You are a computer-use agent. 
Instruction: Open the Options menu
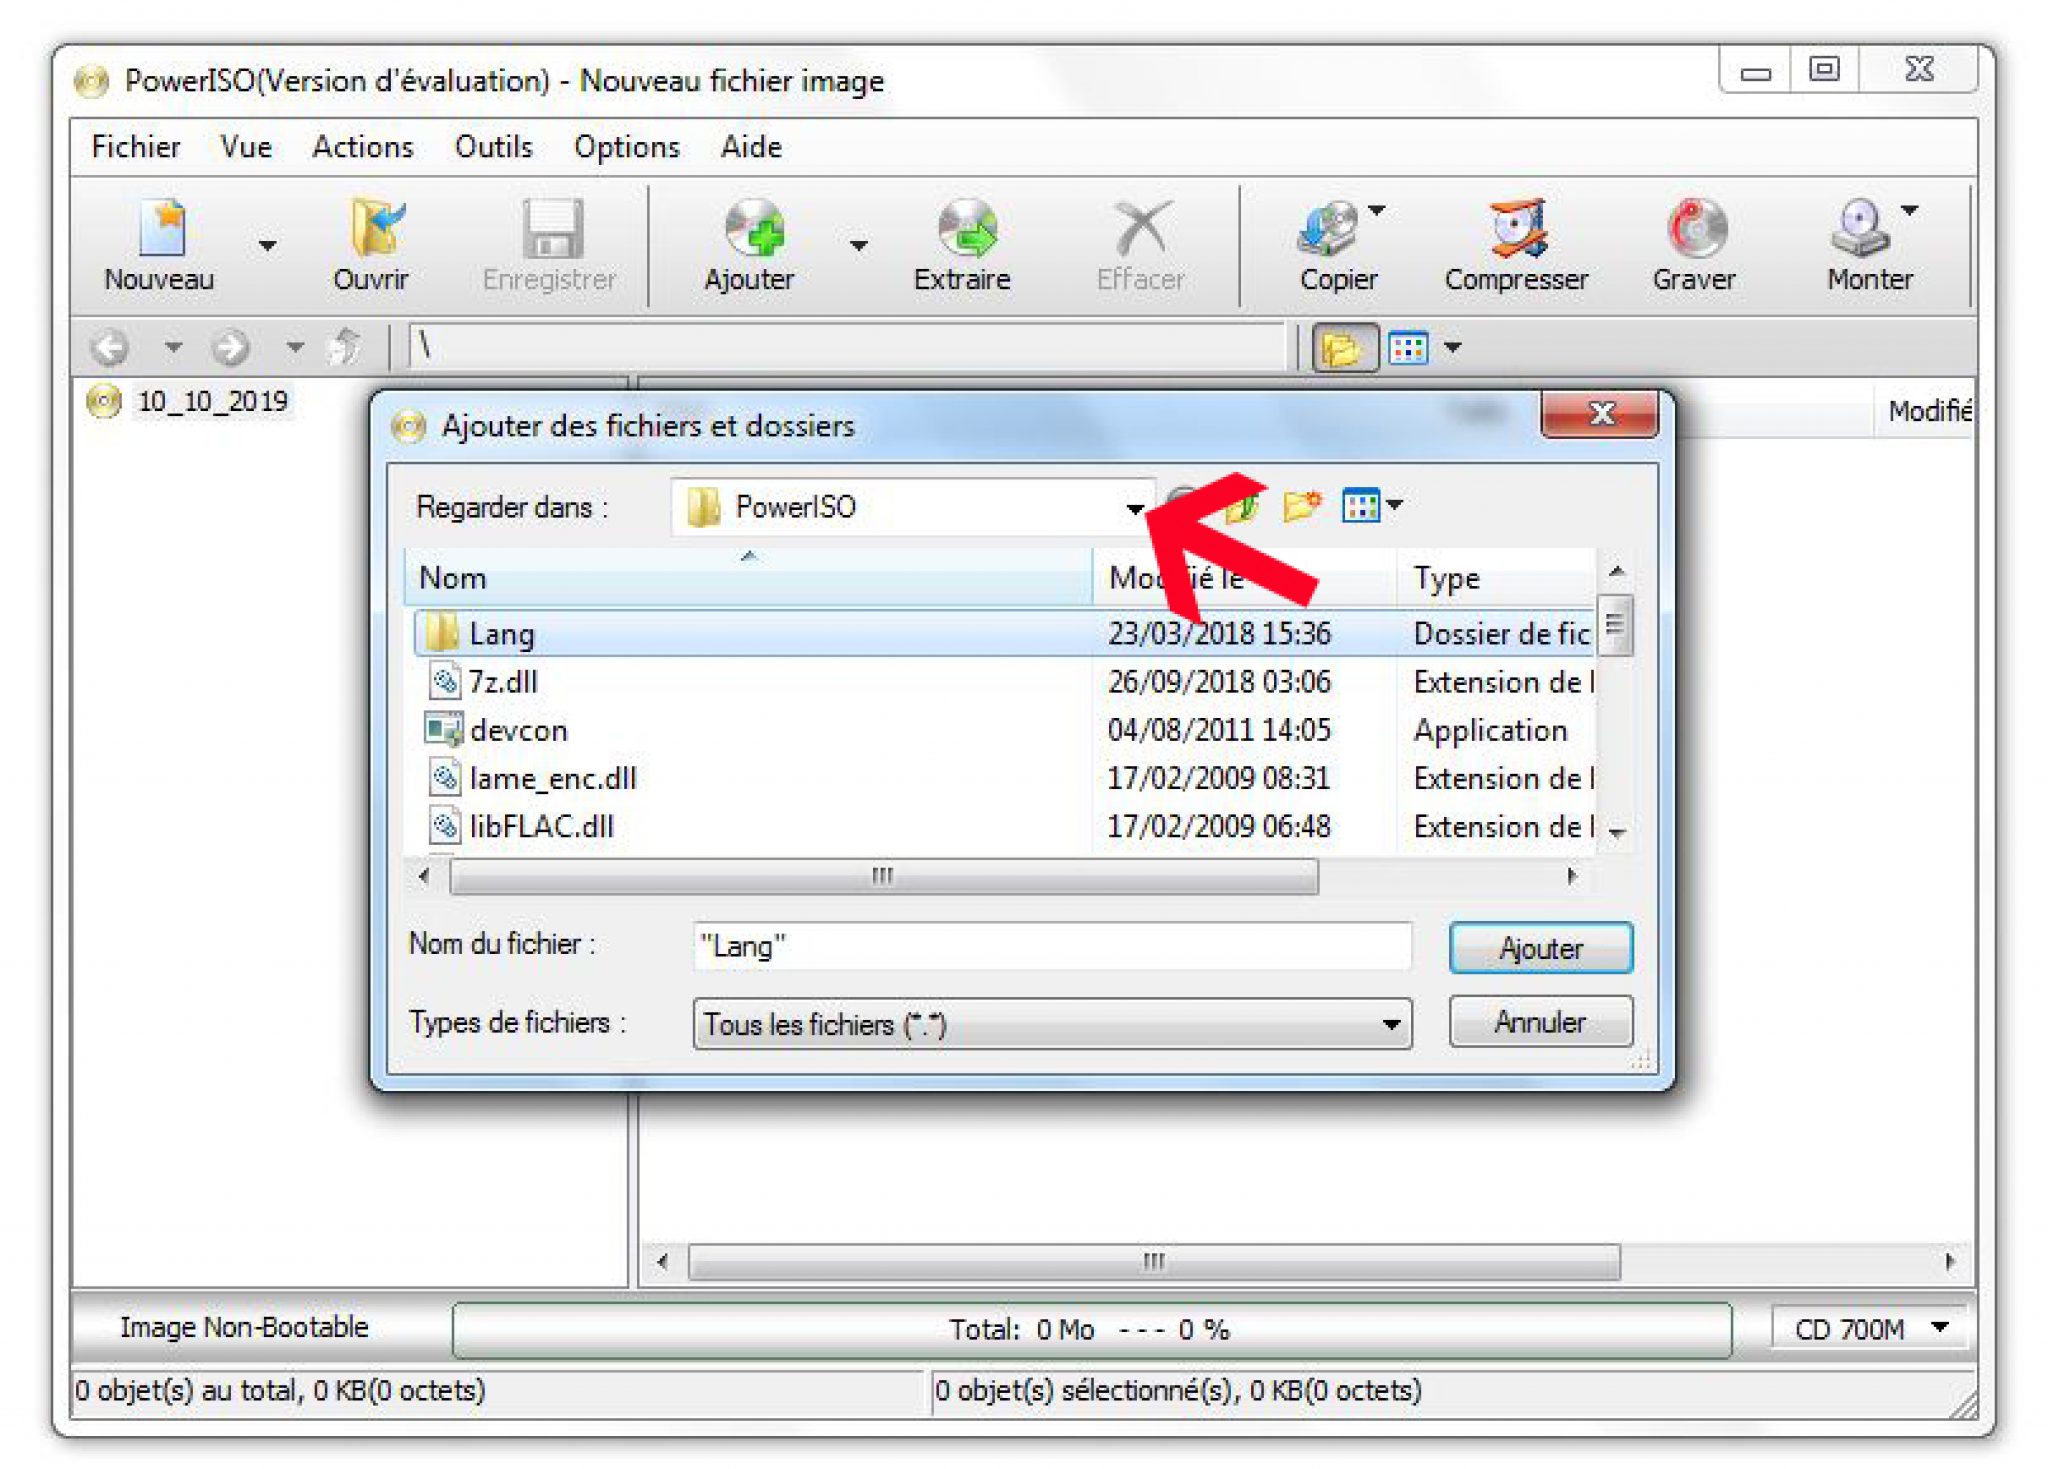[x=626, y=147]
